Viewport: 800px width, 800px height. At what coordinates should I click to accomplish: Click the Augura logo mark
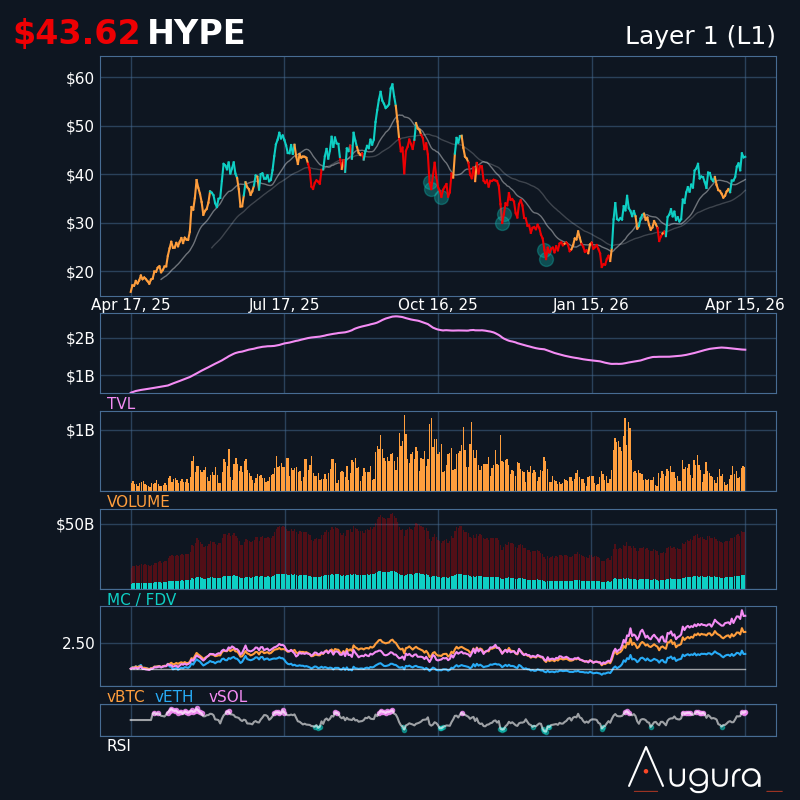pos(646,768)
